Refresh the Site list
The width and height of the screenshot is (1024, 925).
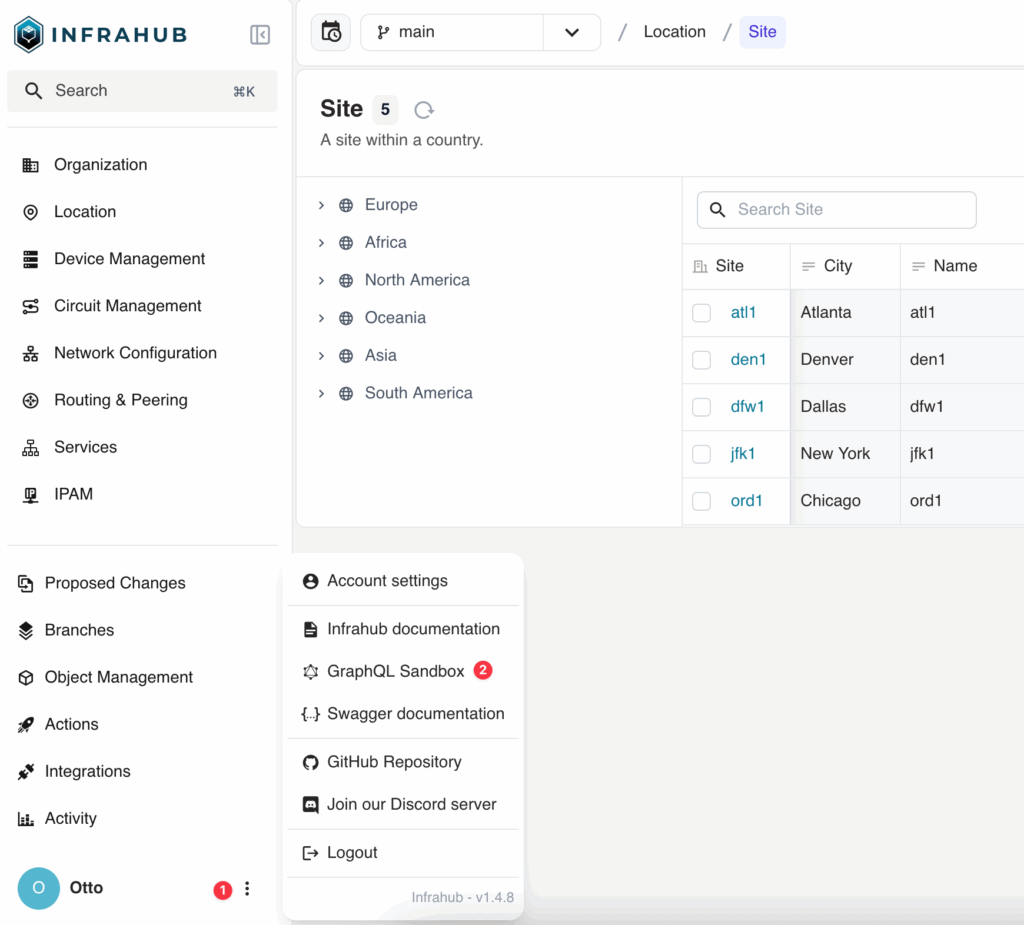(423, 110)
